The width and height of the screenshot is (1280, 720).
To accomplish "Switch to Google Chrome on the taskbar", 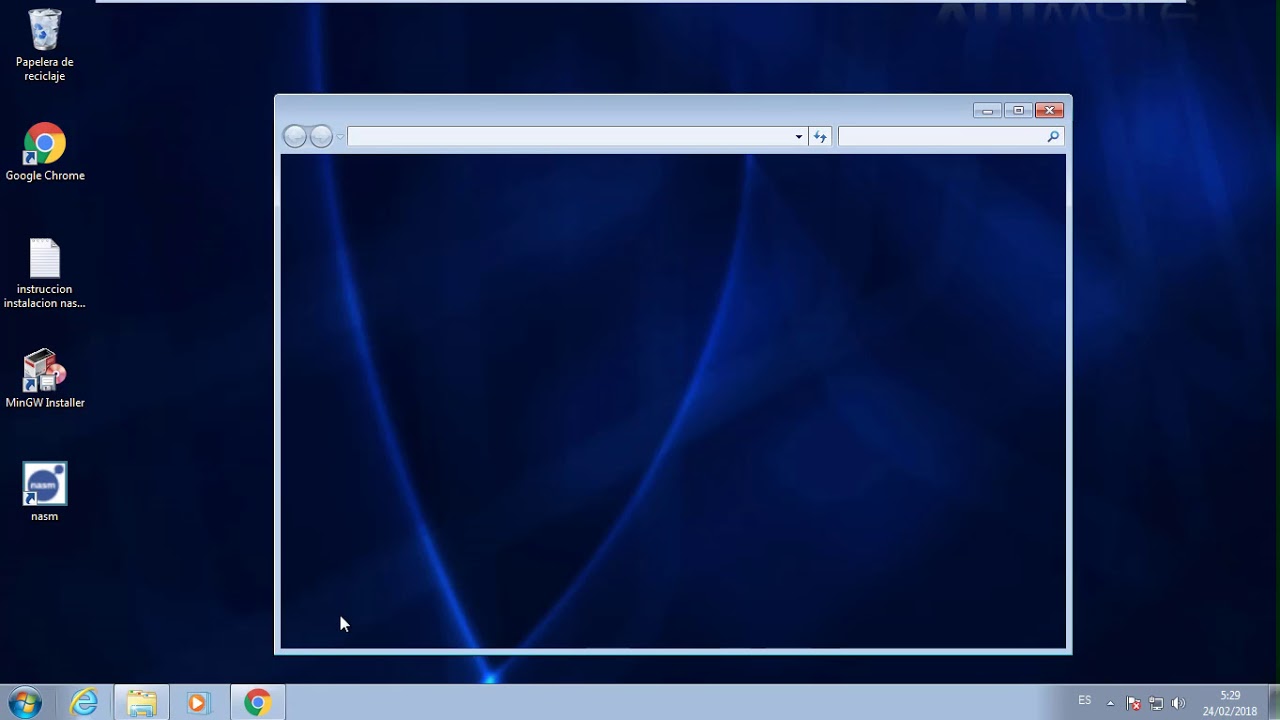I will [x=258, y=703].
